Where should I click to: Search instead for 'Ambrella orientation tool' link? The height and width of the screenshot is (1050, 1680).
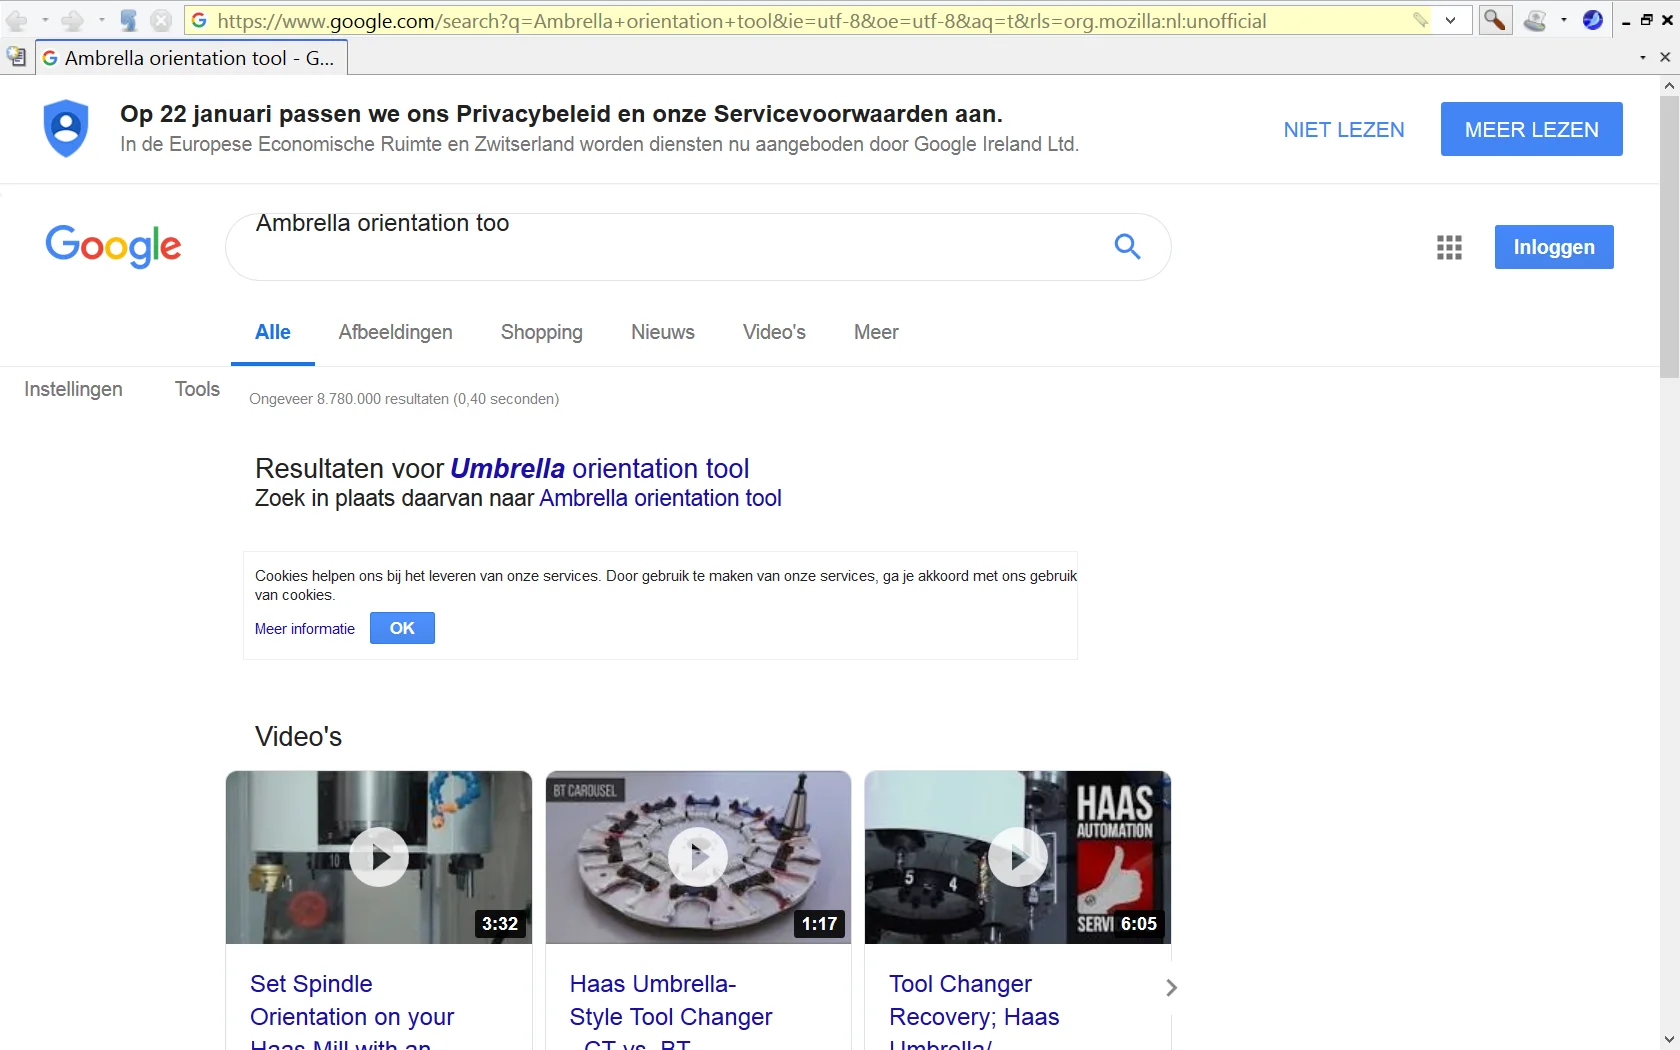click(660, 498)
